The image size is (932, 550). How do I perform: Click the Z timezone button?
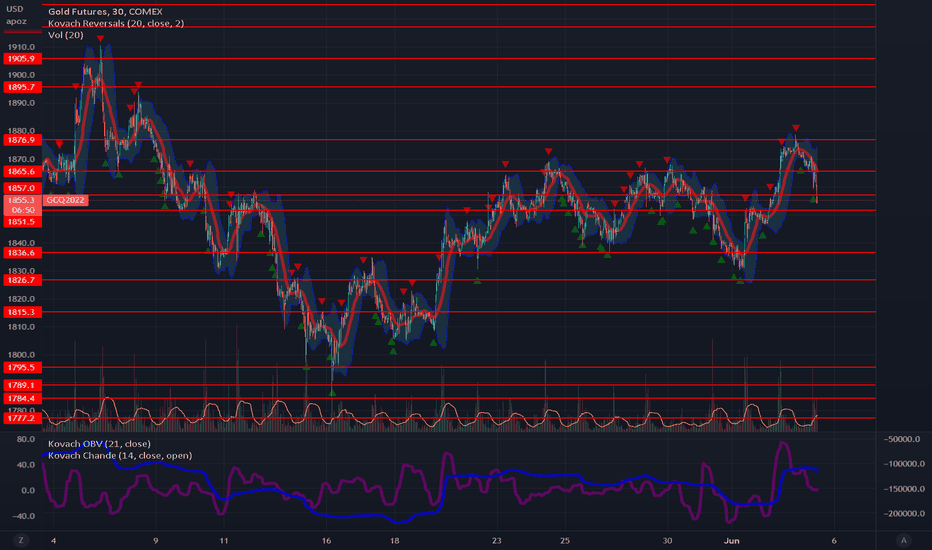pos(21,540)
